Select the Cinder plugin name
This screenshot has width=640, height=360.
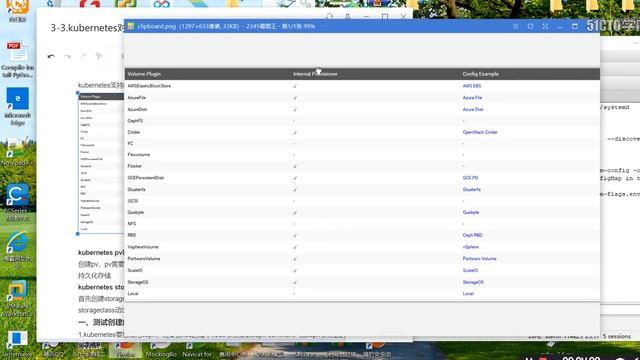tap(133, 132)
